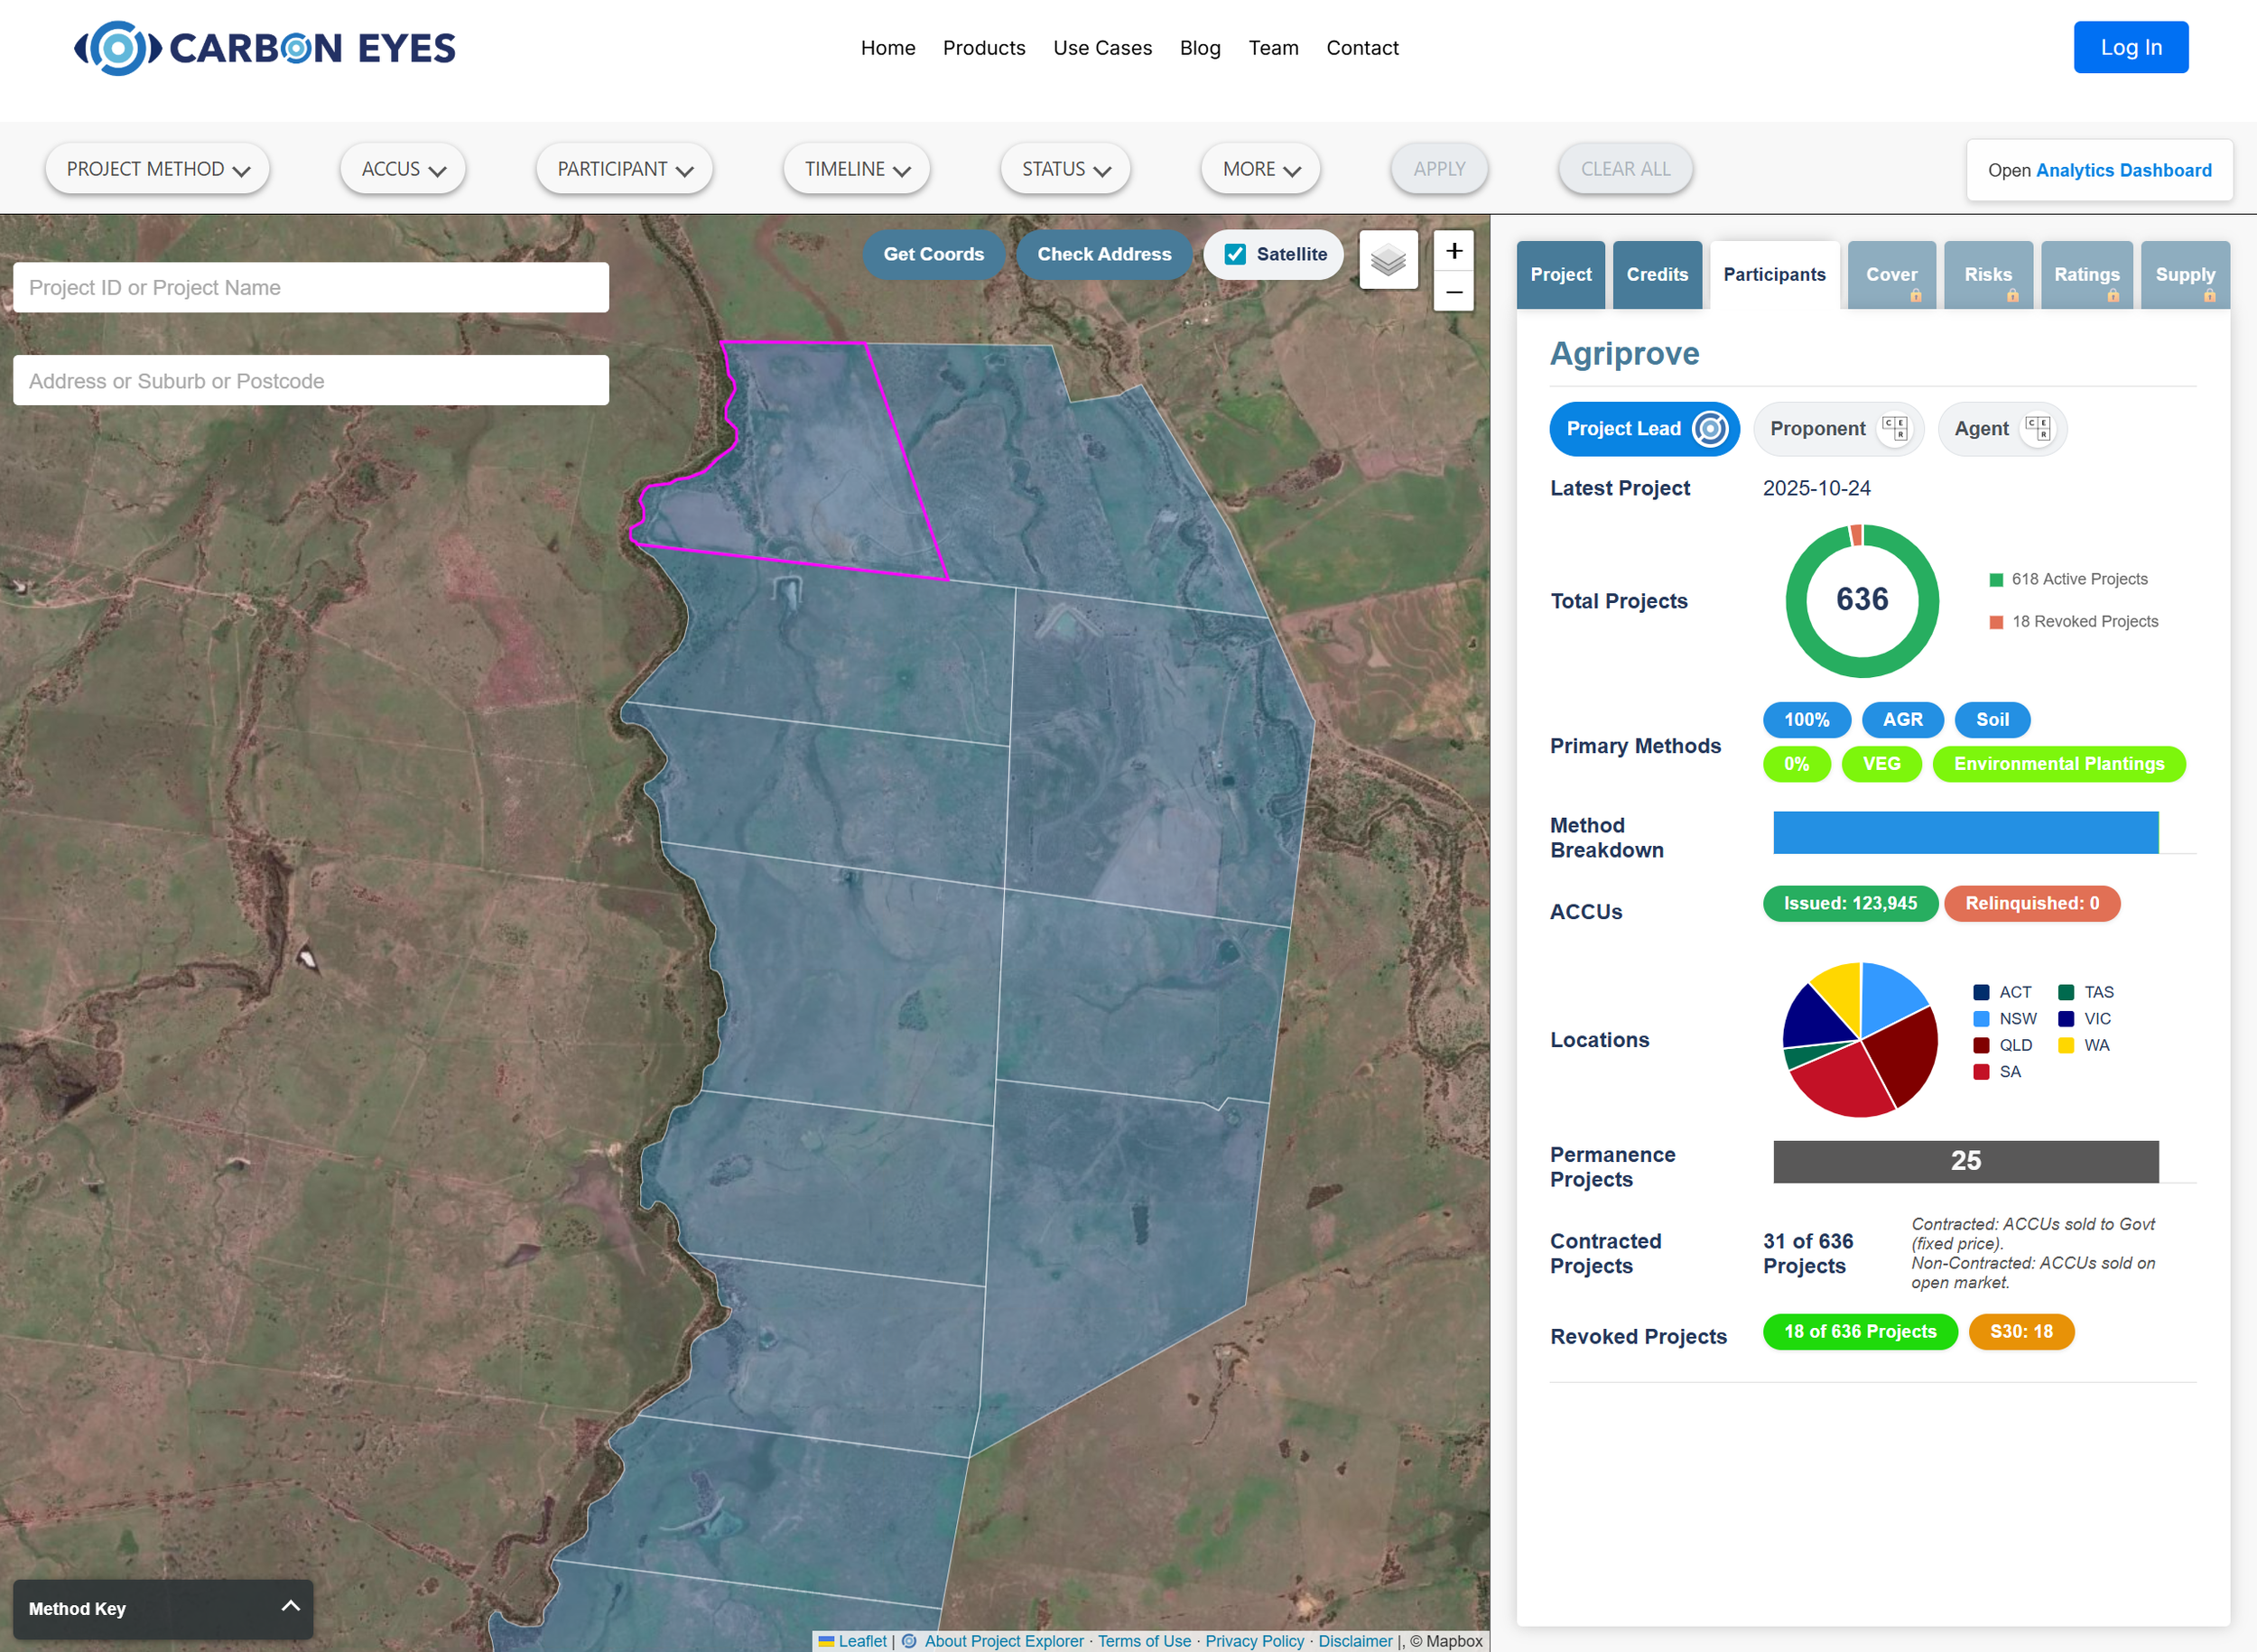
Task: Click the blue Method Breakdown bar
Action: tap(1965, 833)
